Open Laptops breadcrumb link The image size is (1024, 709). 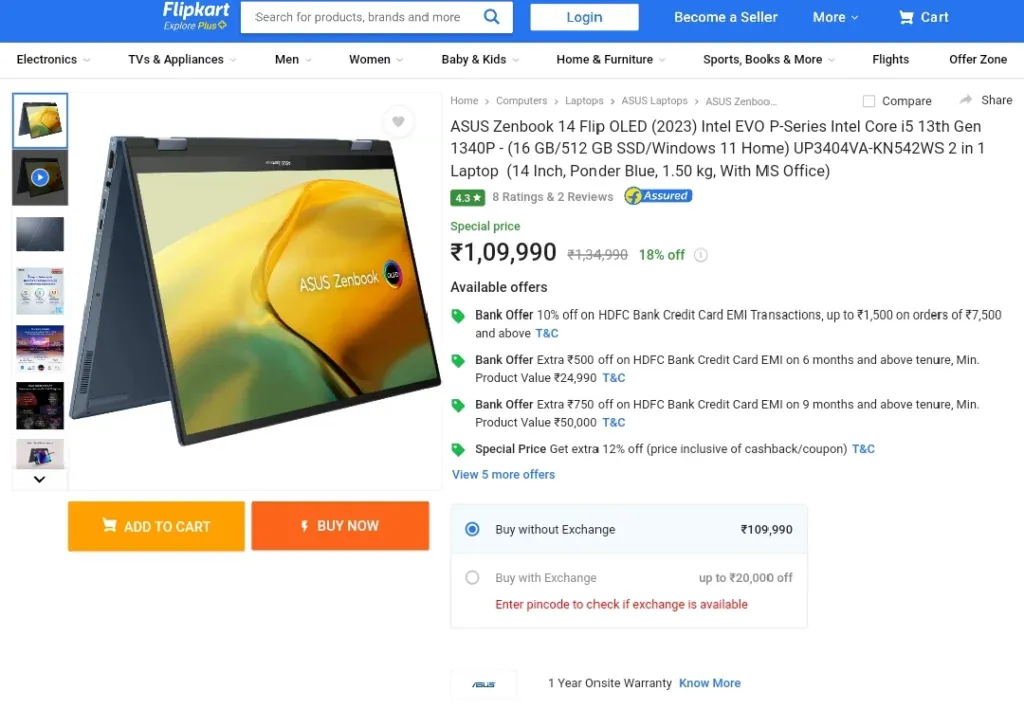click(584, 101)
